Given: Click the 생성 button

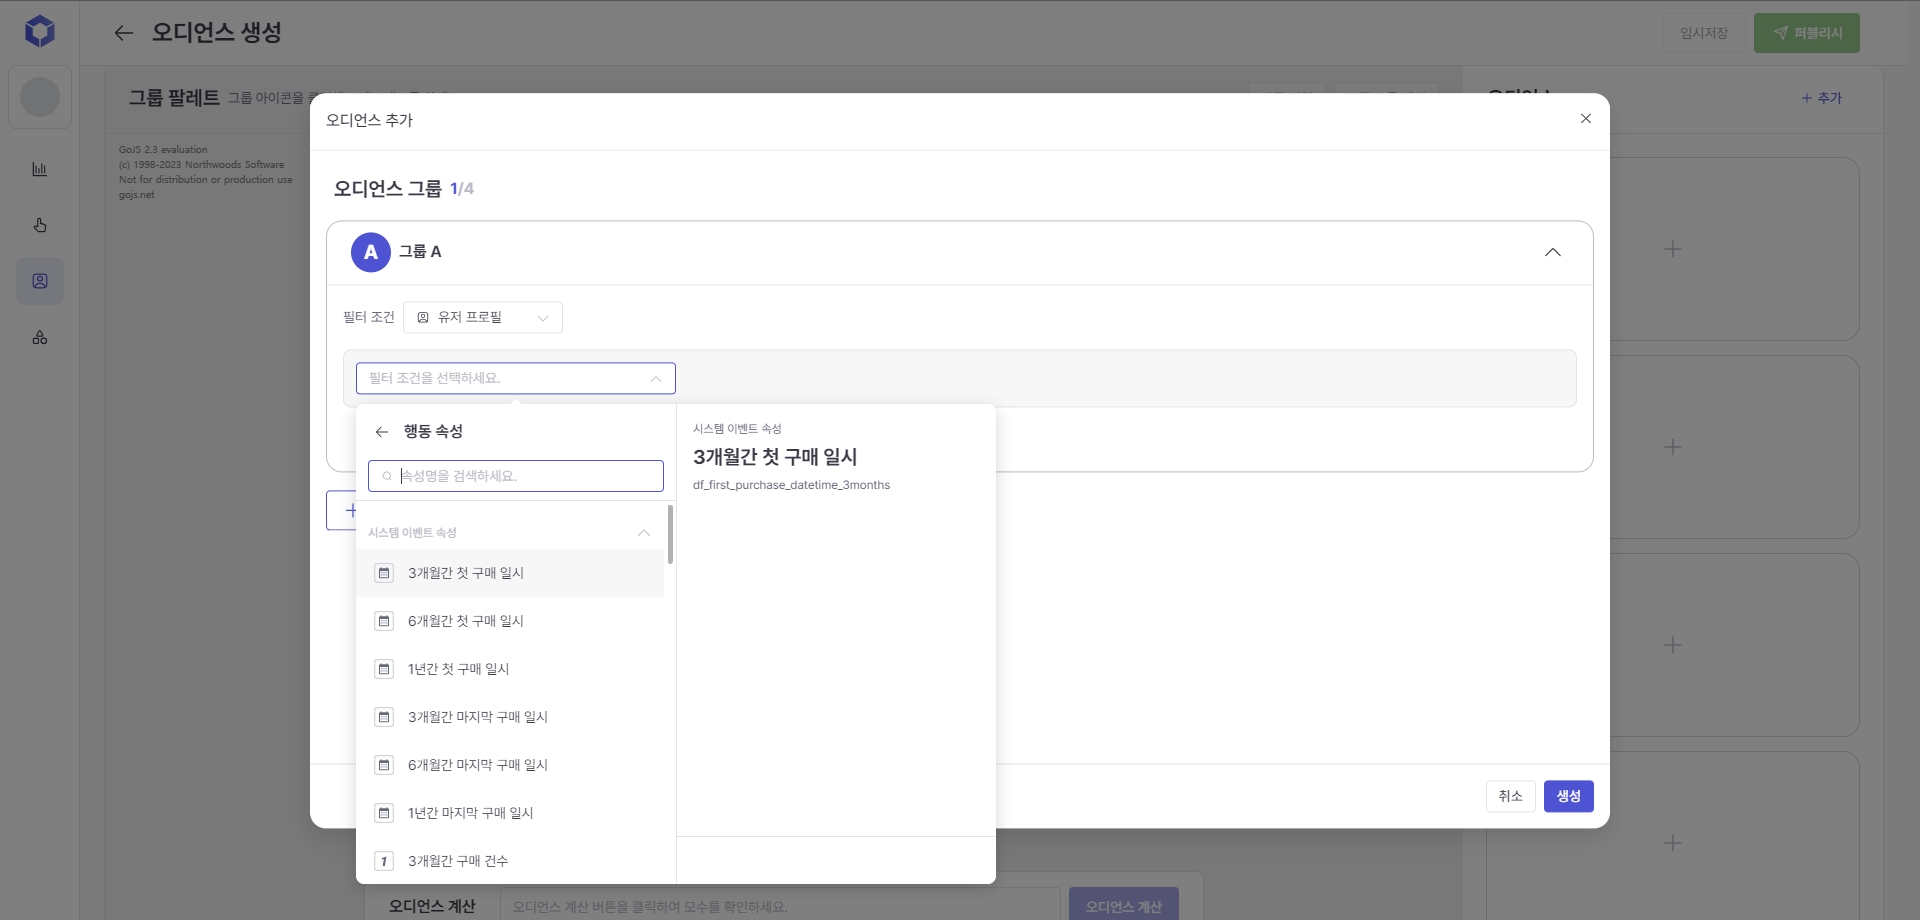Looking at the screenshot, I should tap(1568, 796).
